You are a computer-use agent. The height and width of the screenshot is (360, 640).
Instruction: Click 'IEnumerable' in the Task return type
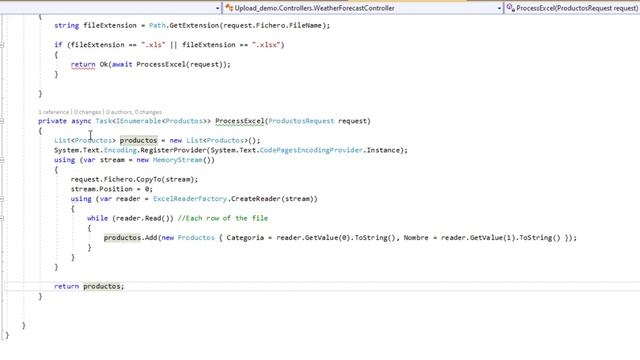138,121
